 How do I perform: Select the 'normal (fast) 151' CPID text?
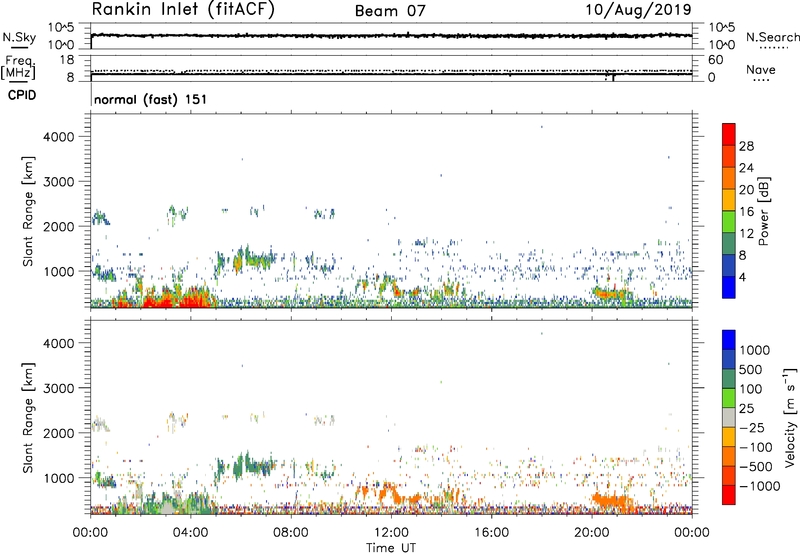(151, 99)
